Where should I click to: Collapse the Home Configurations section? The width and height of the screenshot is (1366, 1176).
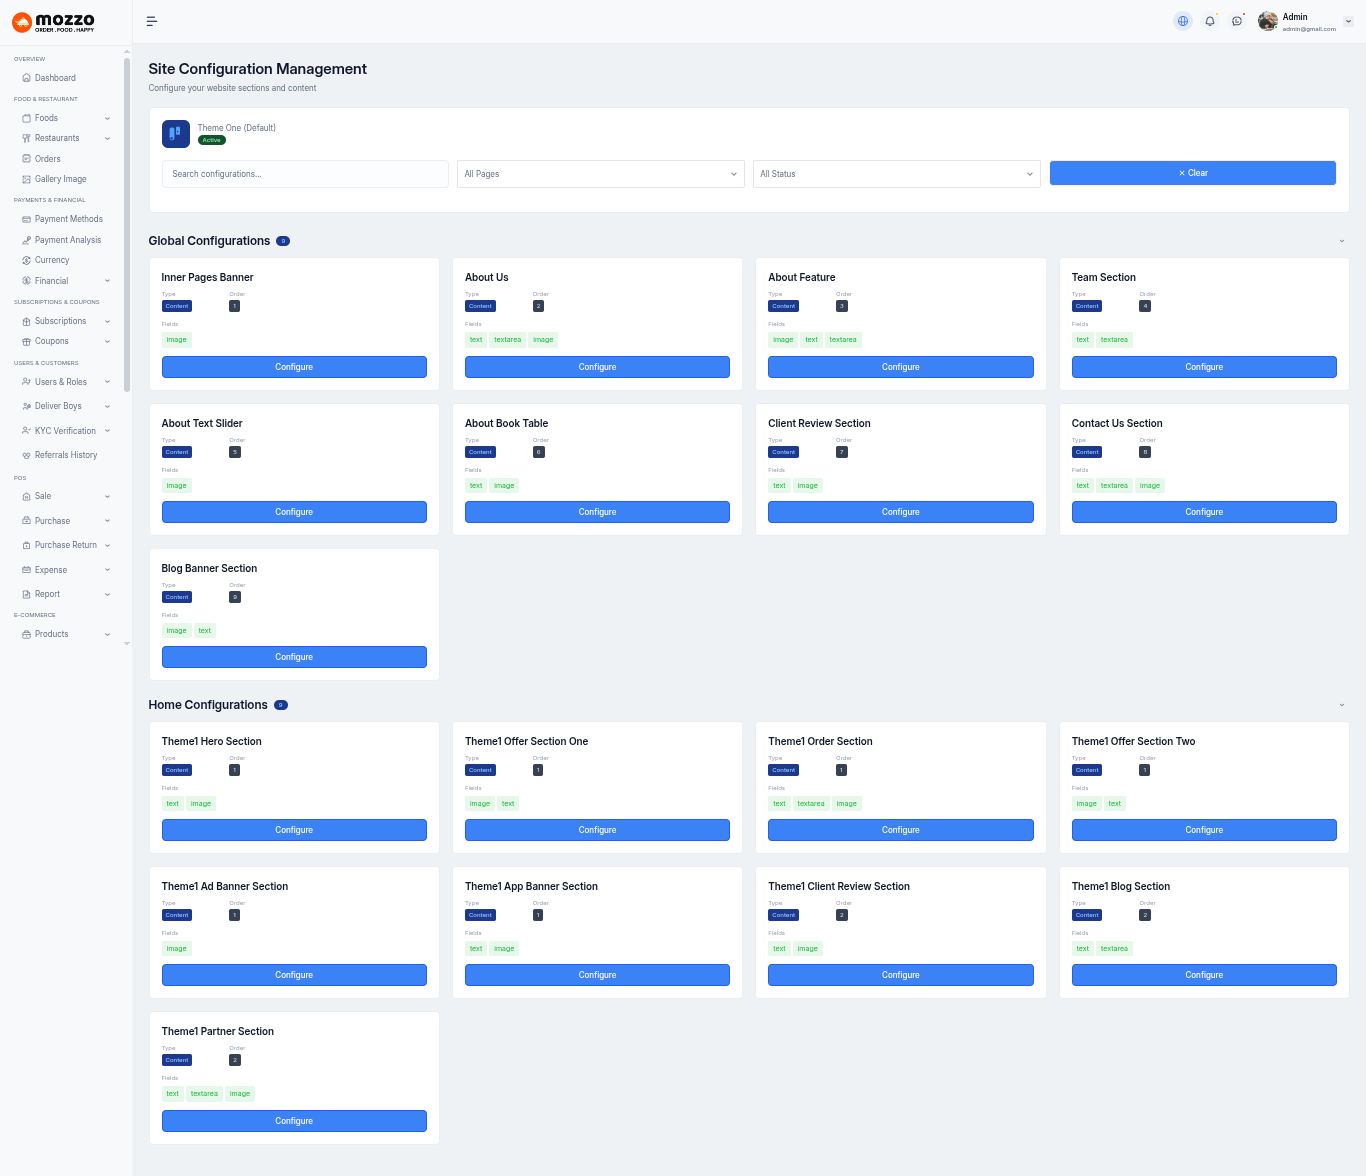1341,705
